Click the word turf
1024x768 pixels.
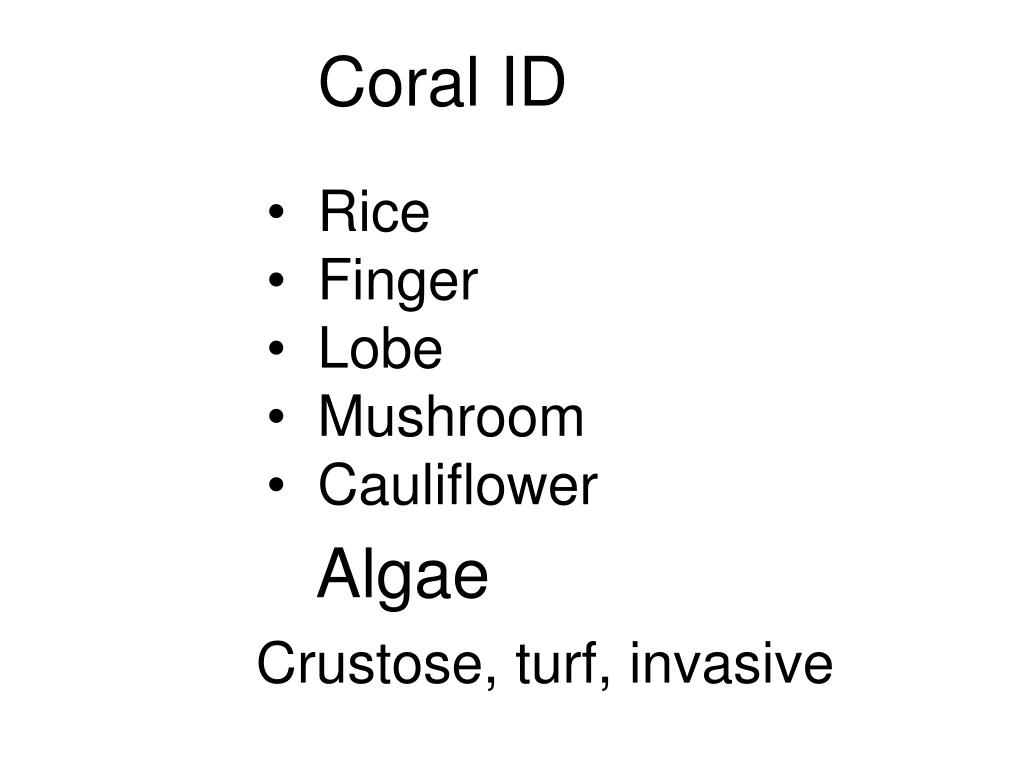pos(556,662)
